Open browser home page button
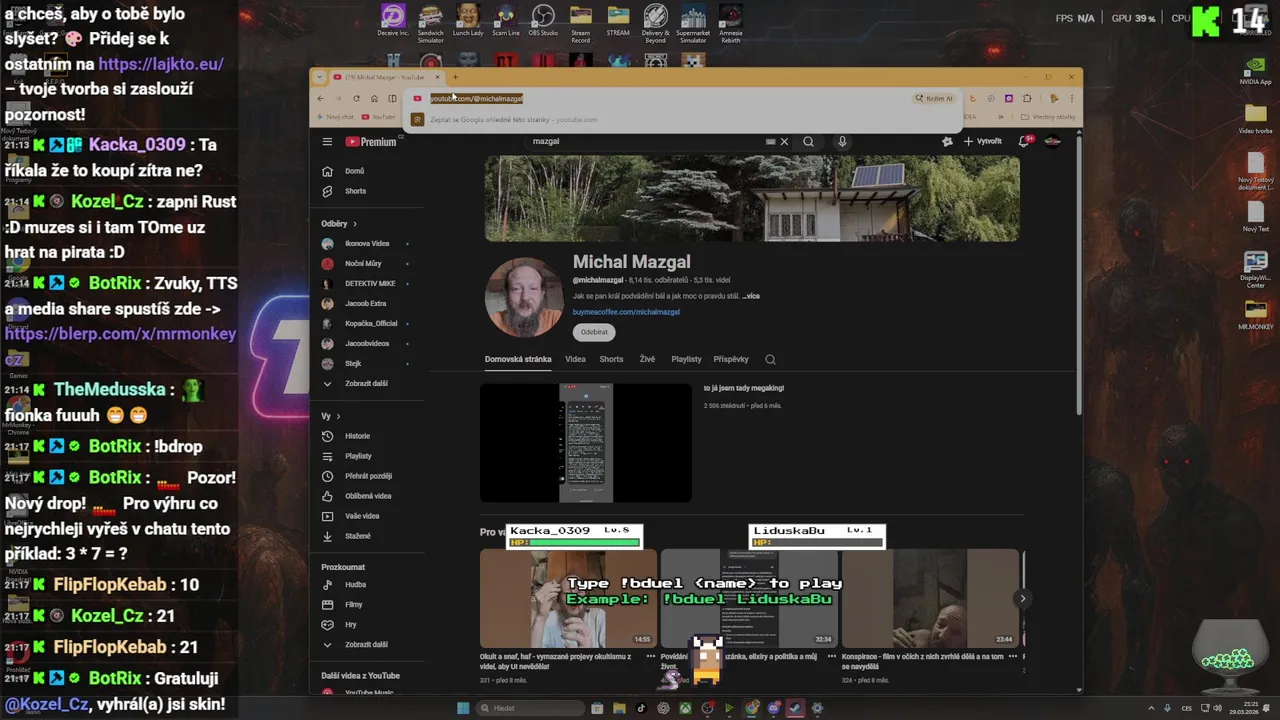The width and height of the screenshot is (1280, 720). 374,99
